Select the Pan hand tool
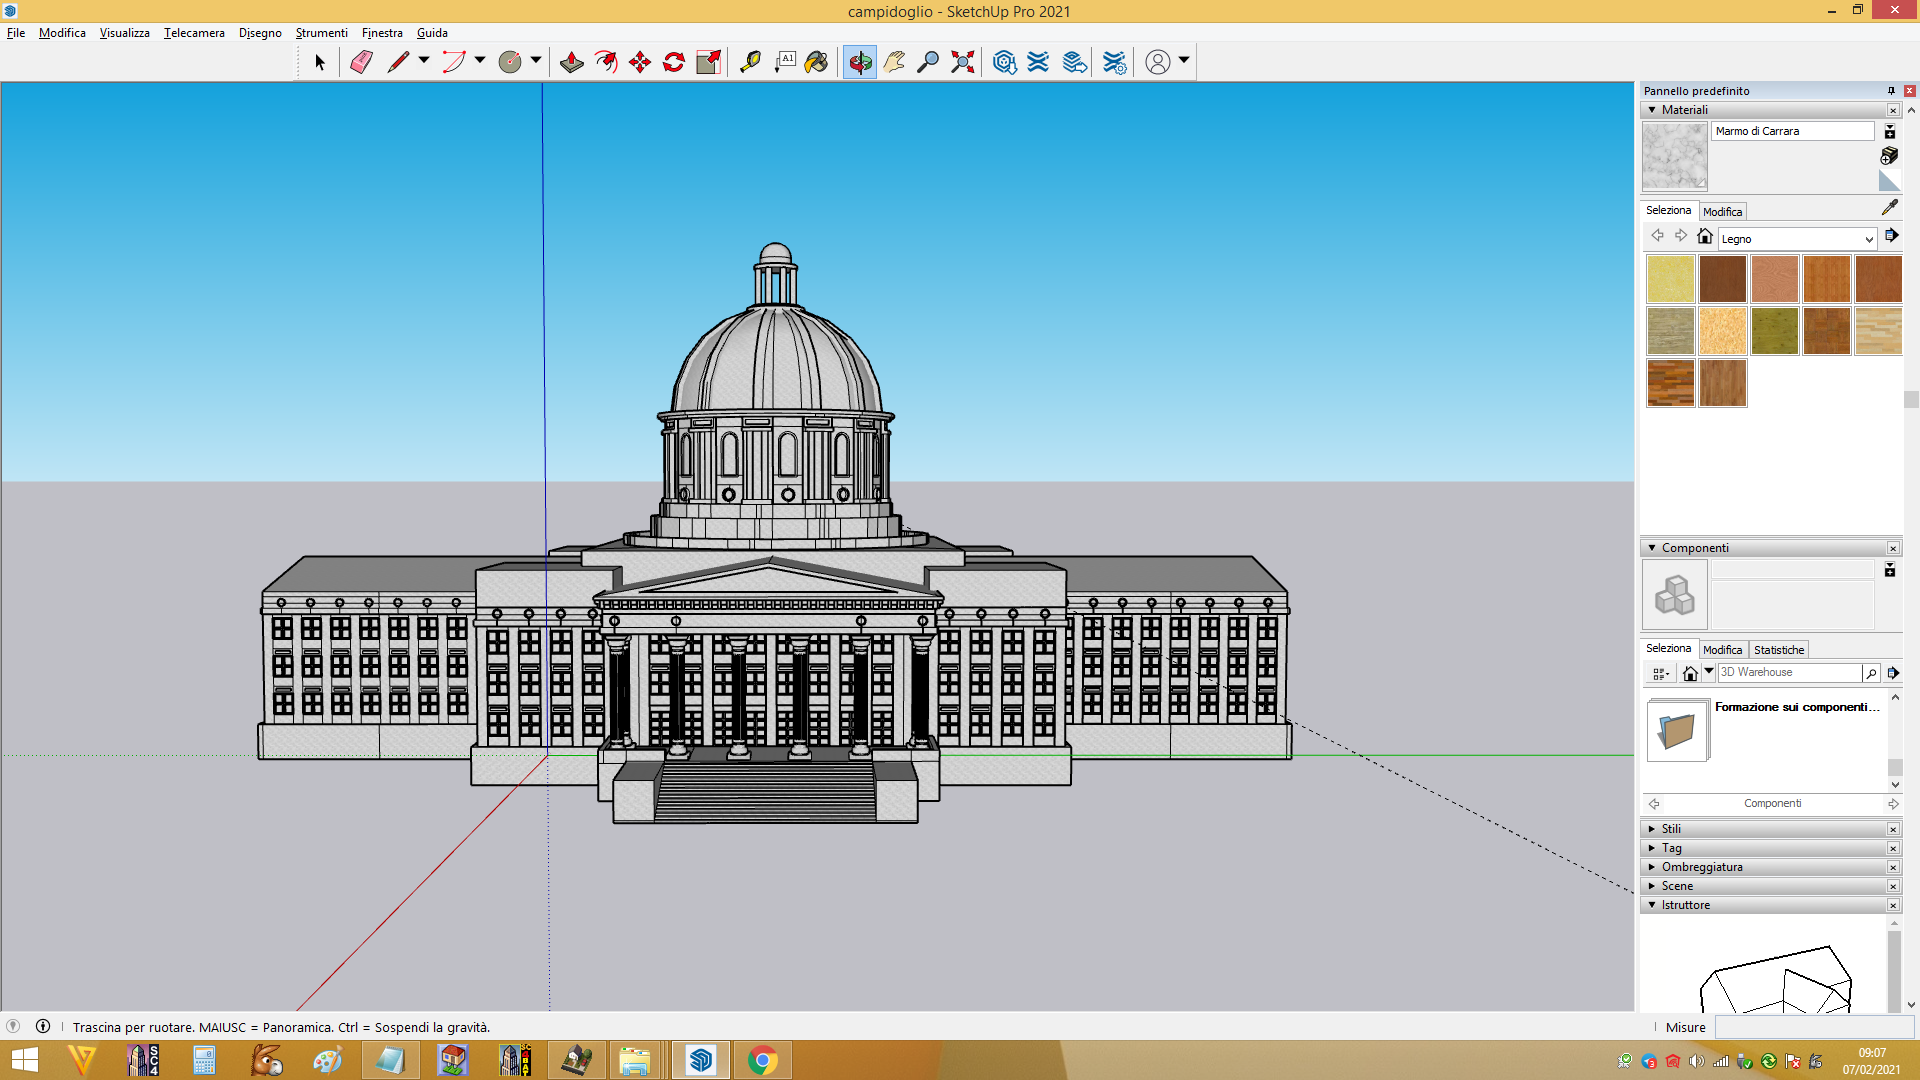 click(x=894, y=62)
